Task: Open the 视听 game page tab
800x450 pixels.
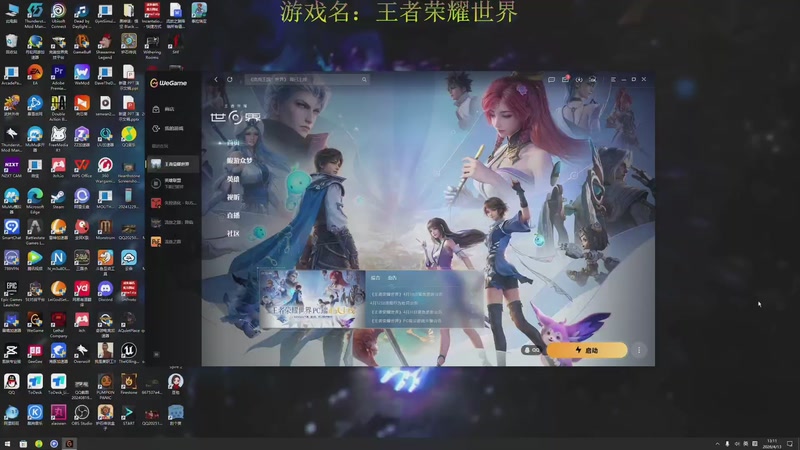Action: tap(233, 197)
